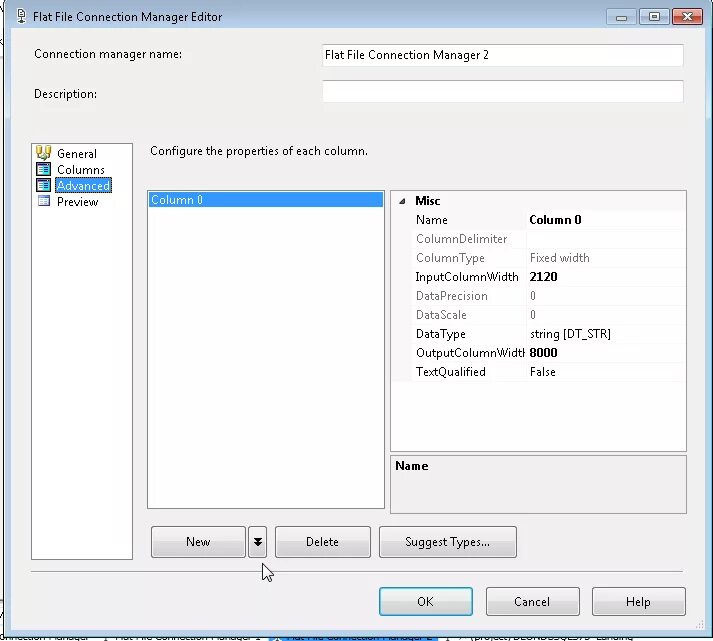The image size is (713, 641).
Task: Close the Flat File Connection Manager Editor
Action: coord(688,17)
